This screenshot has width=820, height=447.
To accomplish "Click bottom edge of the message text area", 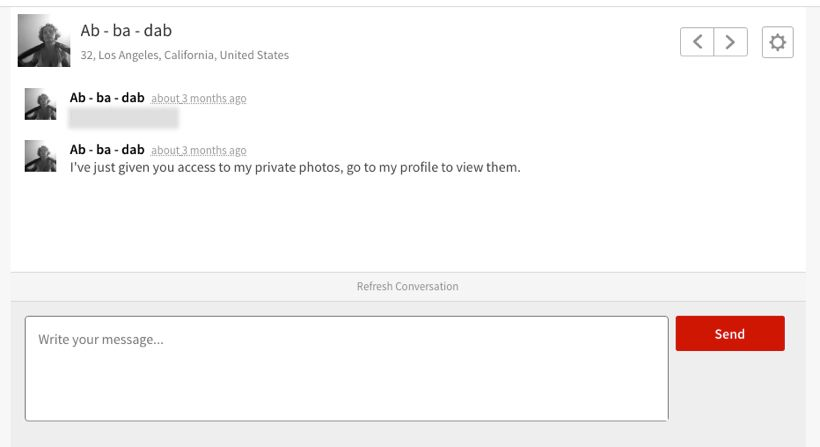I will (x=347, y=420).
